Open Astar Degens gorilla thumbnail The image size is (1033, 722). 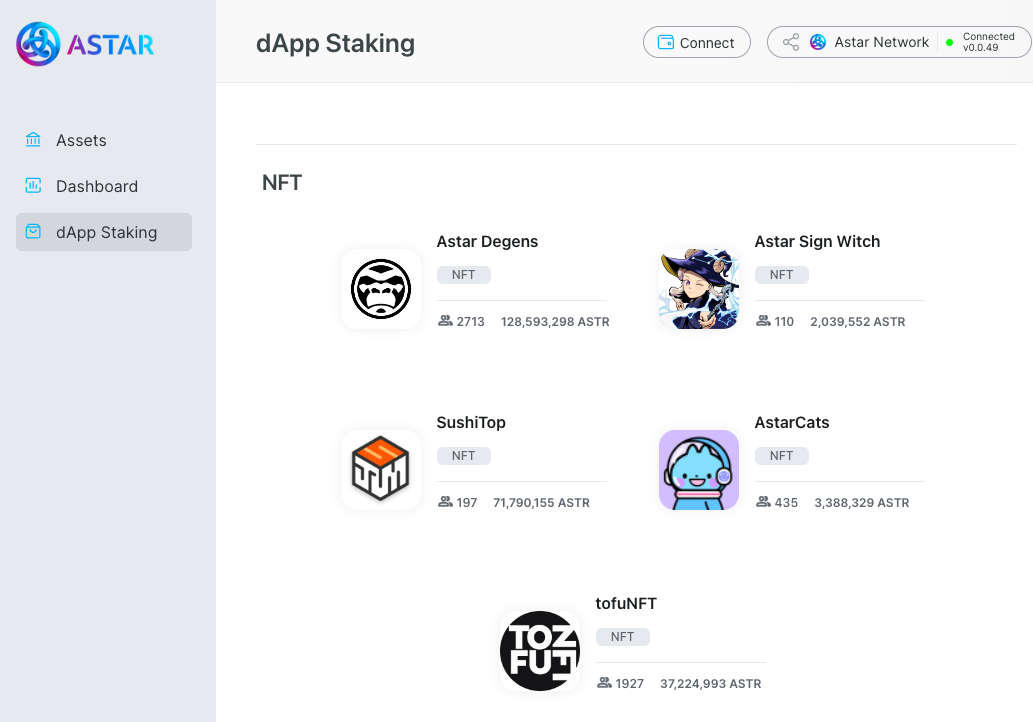pos(381,289)
